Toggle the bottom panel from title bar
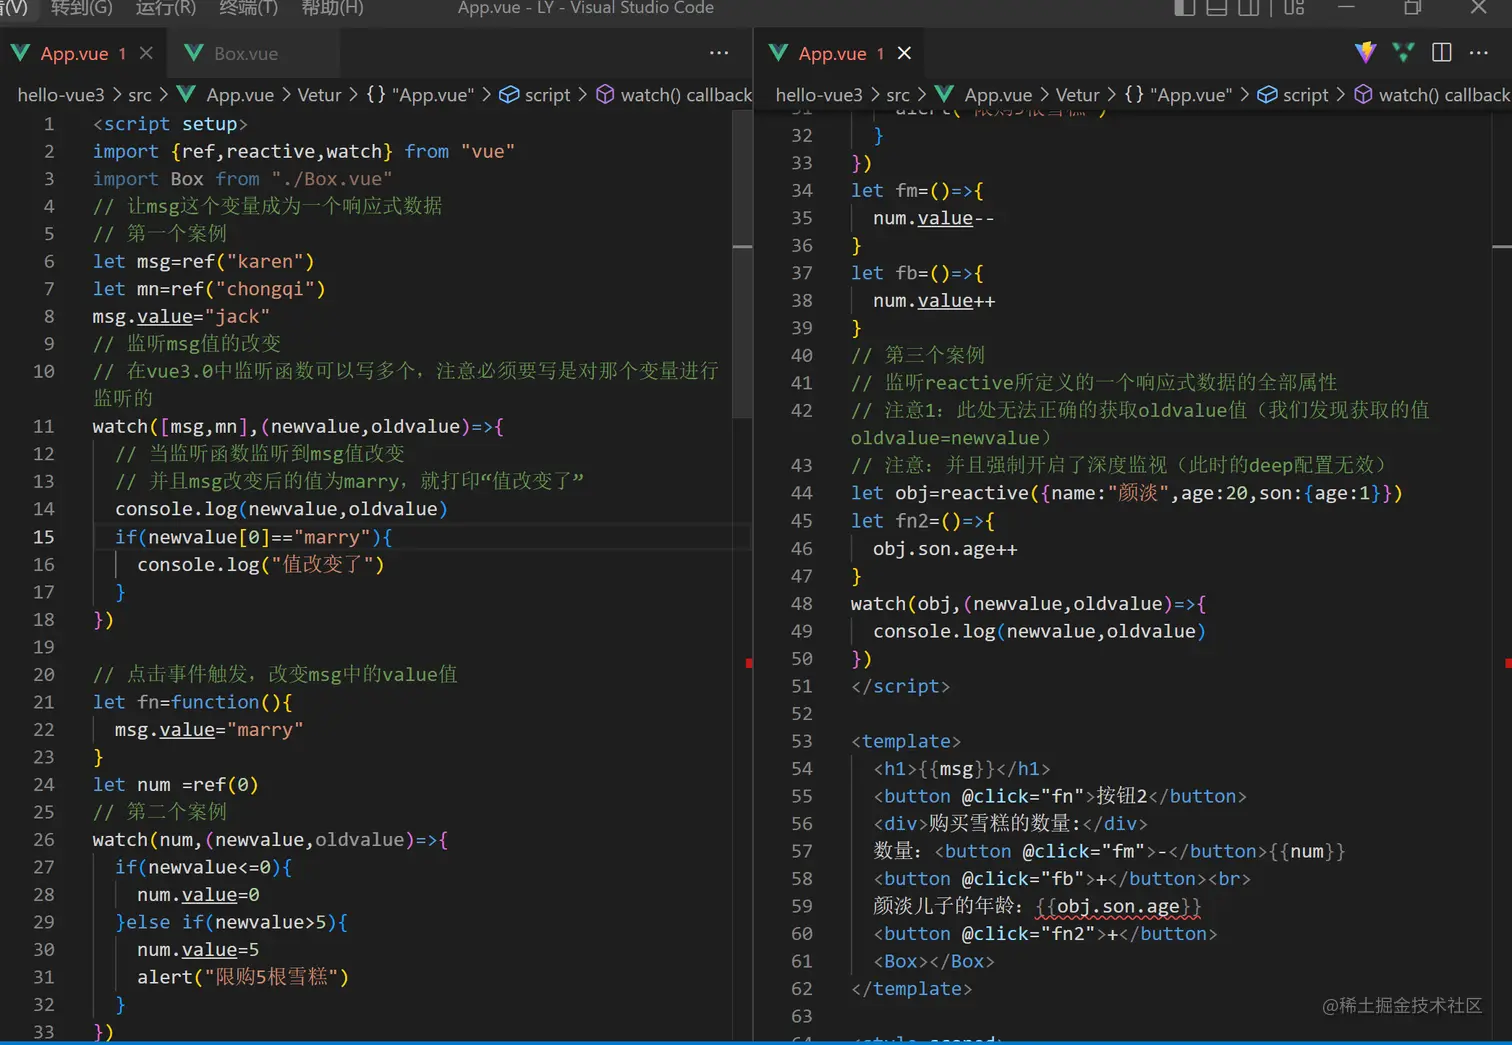This screenshot has width=1512, height=1045. click(1216, 8)
